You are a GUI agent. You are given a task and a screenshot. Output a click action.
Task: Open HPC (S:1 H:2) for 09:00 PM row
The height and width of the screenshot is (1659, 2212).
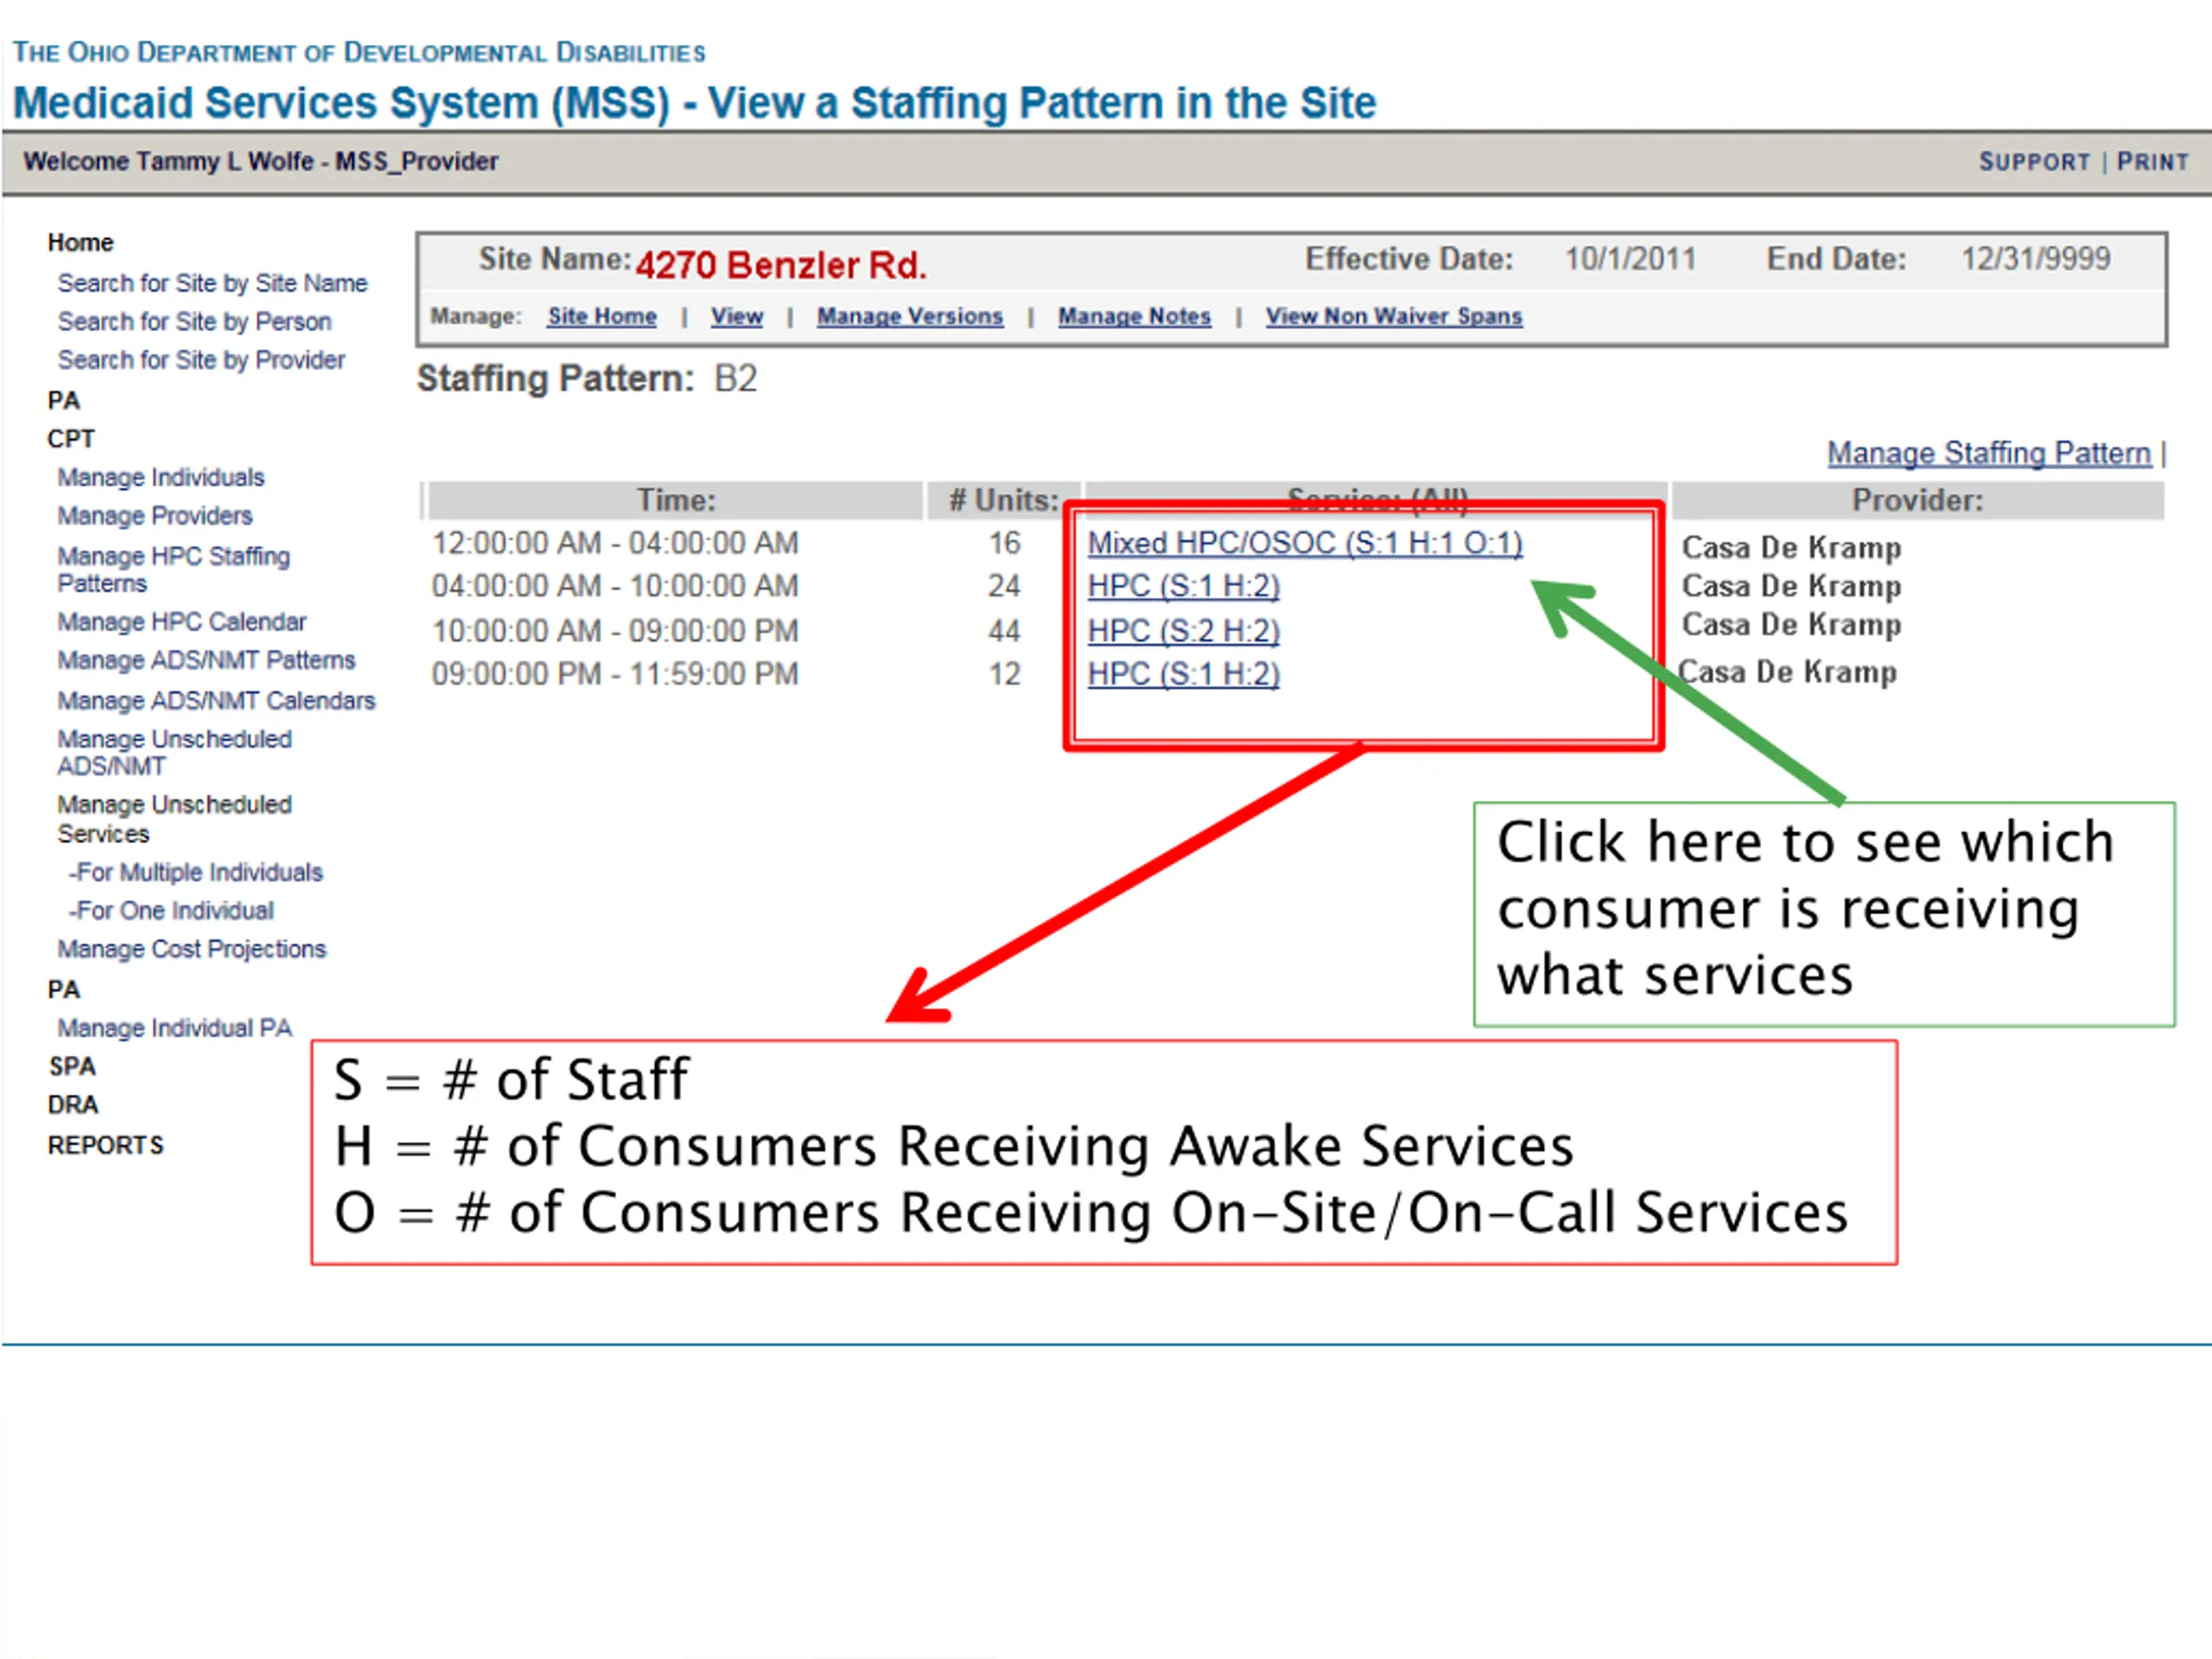1184,674
